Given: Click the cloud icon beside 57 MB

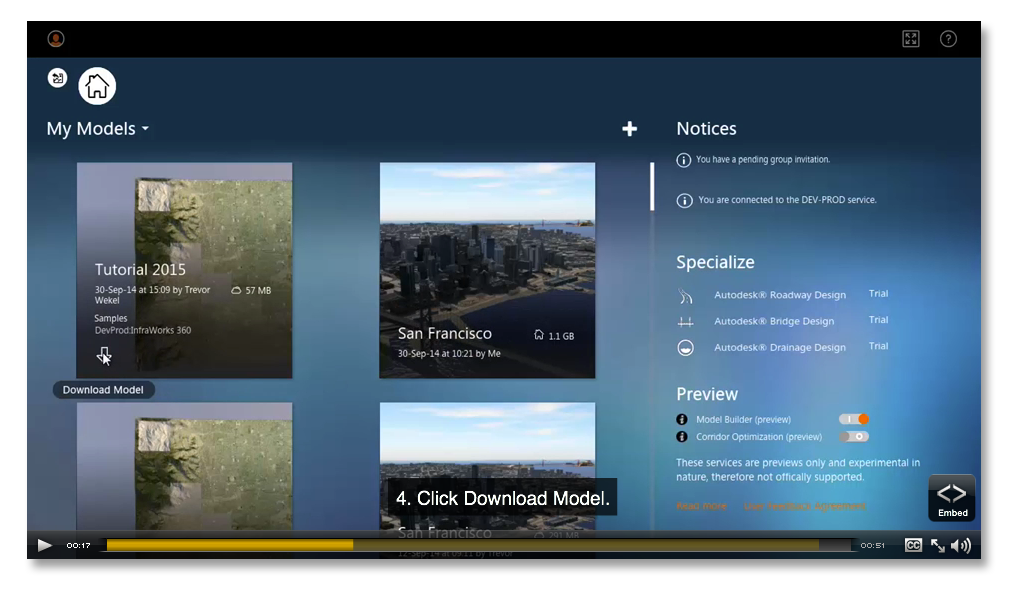Looking at the screenshot, I should pyautogui.click(x=236, y=290).
